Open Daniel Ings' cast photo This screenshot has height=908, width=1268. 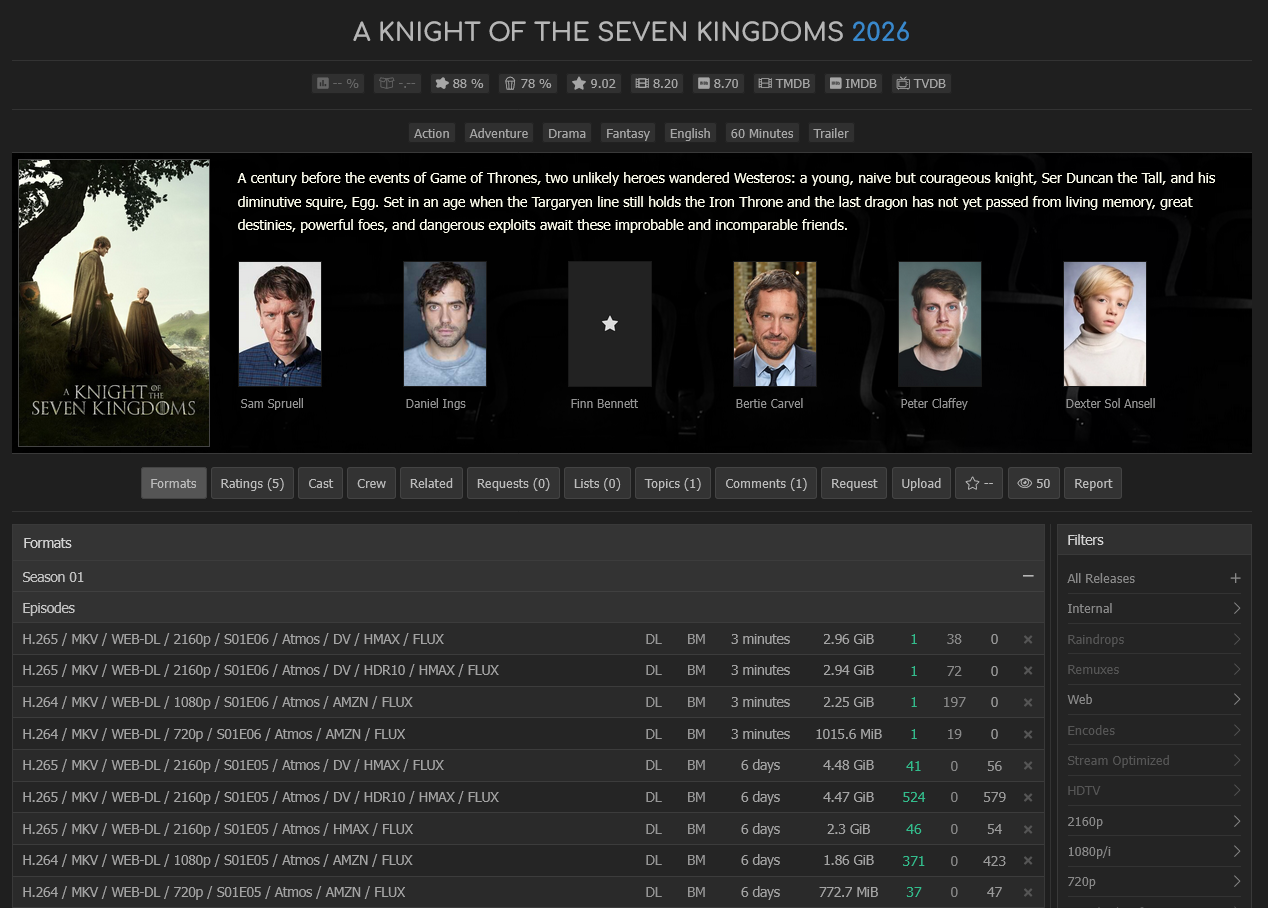click(x=445, y=324)
